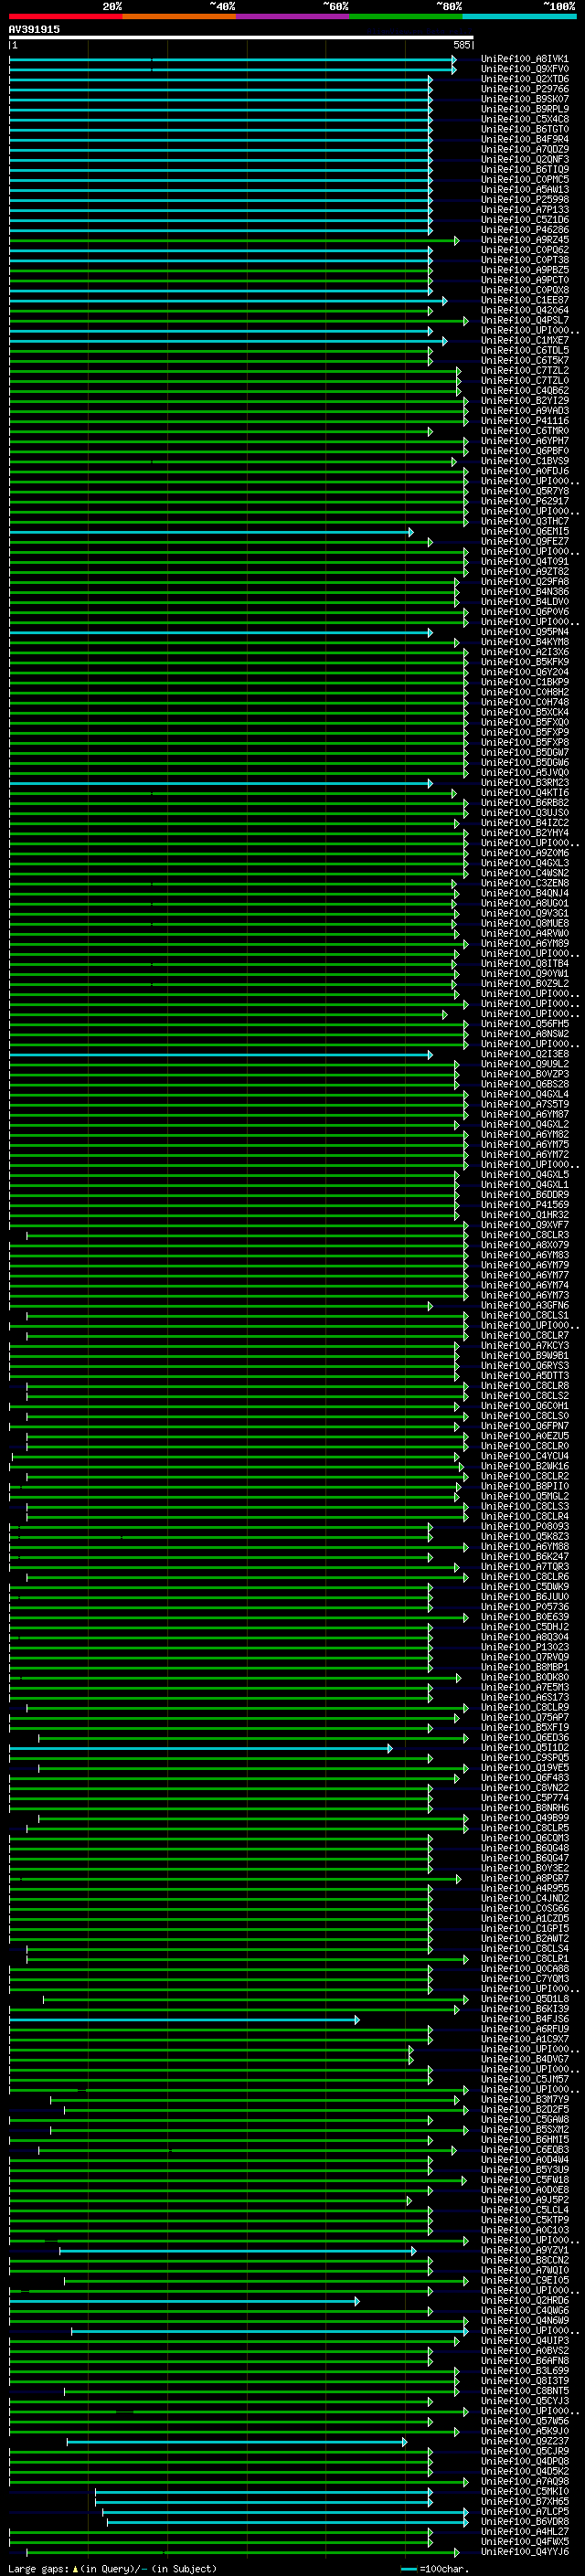Click cyan alignment bar for UniRef100_Q6EMI5
This screenshot has height=2576, width=585.
coord(211,532)
